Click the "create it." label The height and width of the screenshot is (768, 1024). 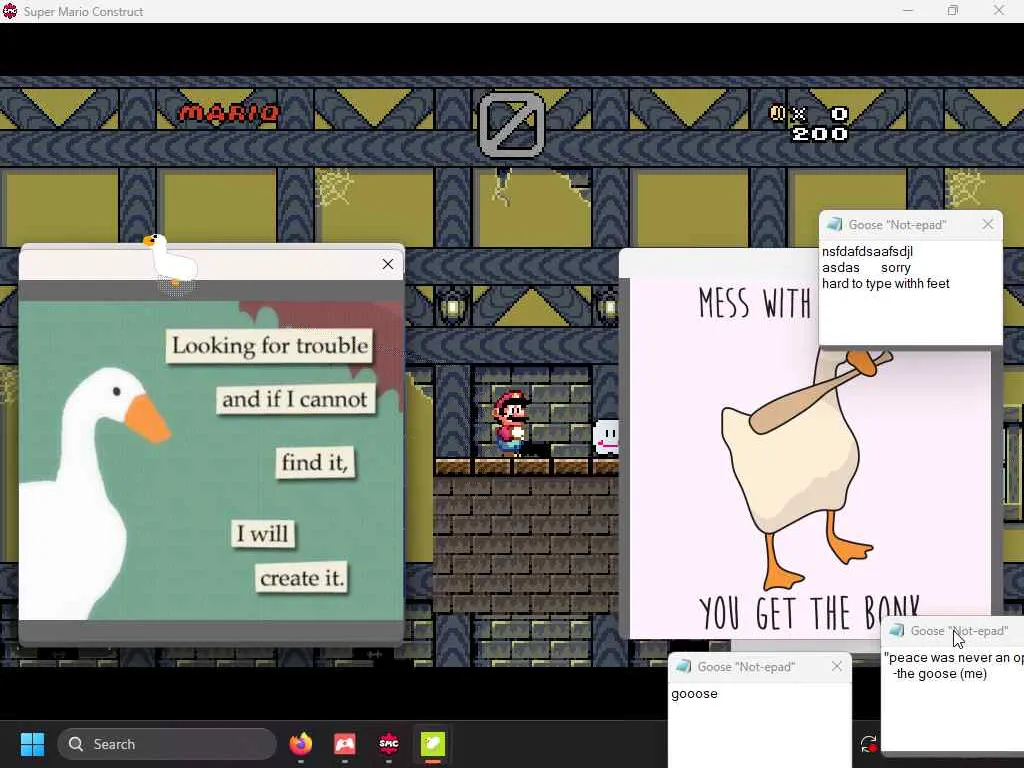[x=301, y=578]
